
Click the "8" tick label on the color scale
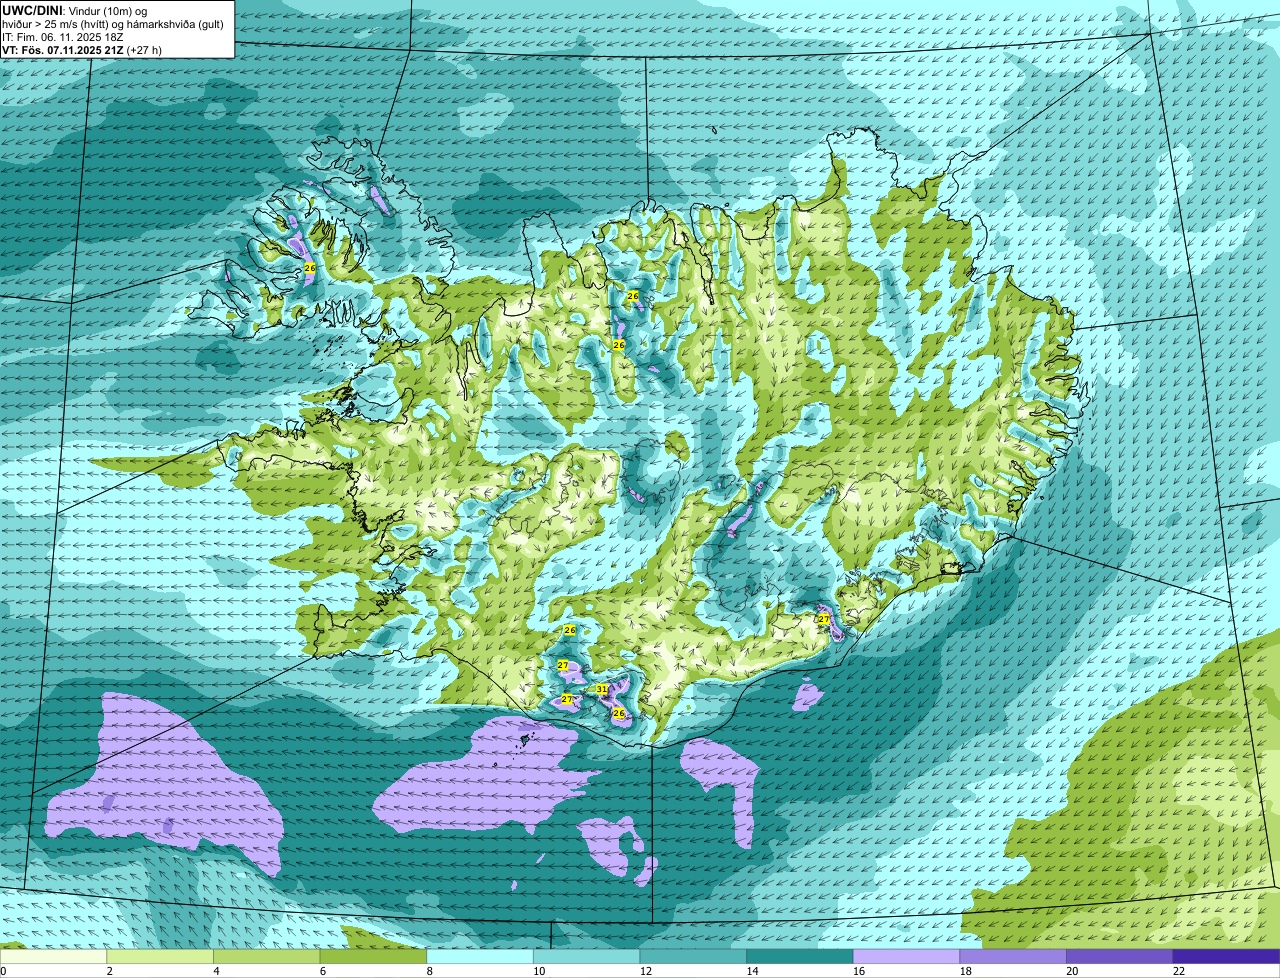point(429,971)
